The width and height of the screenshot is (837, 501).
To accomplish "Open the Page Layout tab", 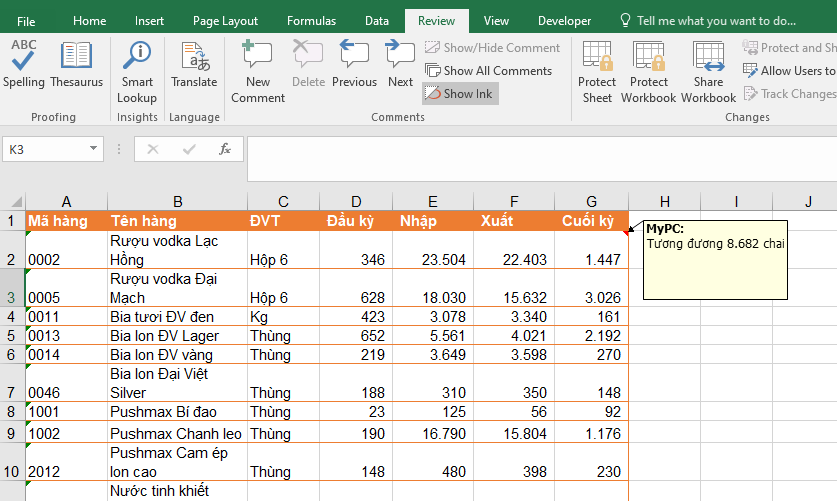I will tap(225, 21).
